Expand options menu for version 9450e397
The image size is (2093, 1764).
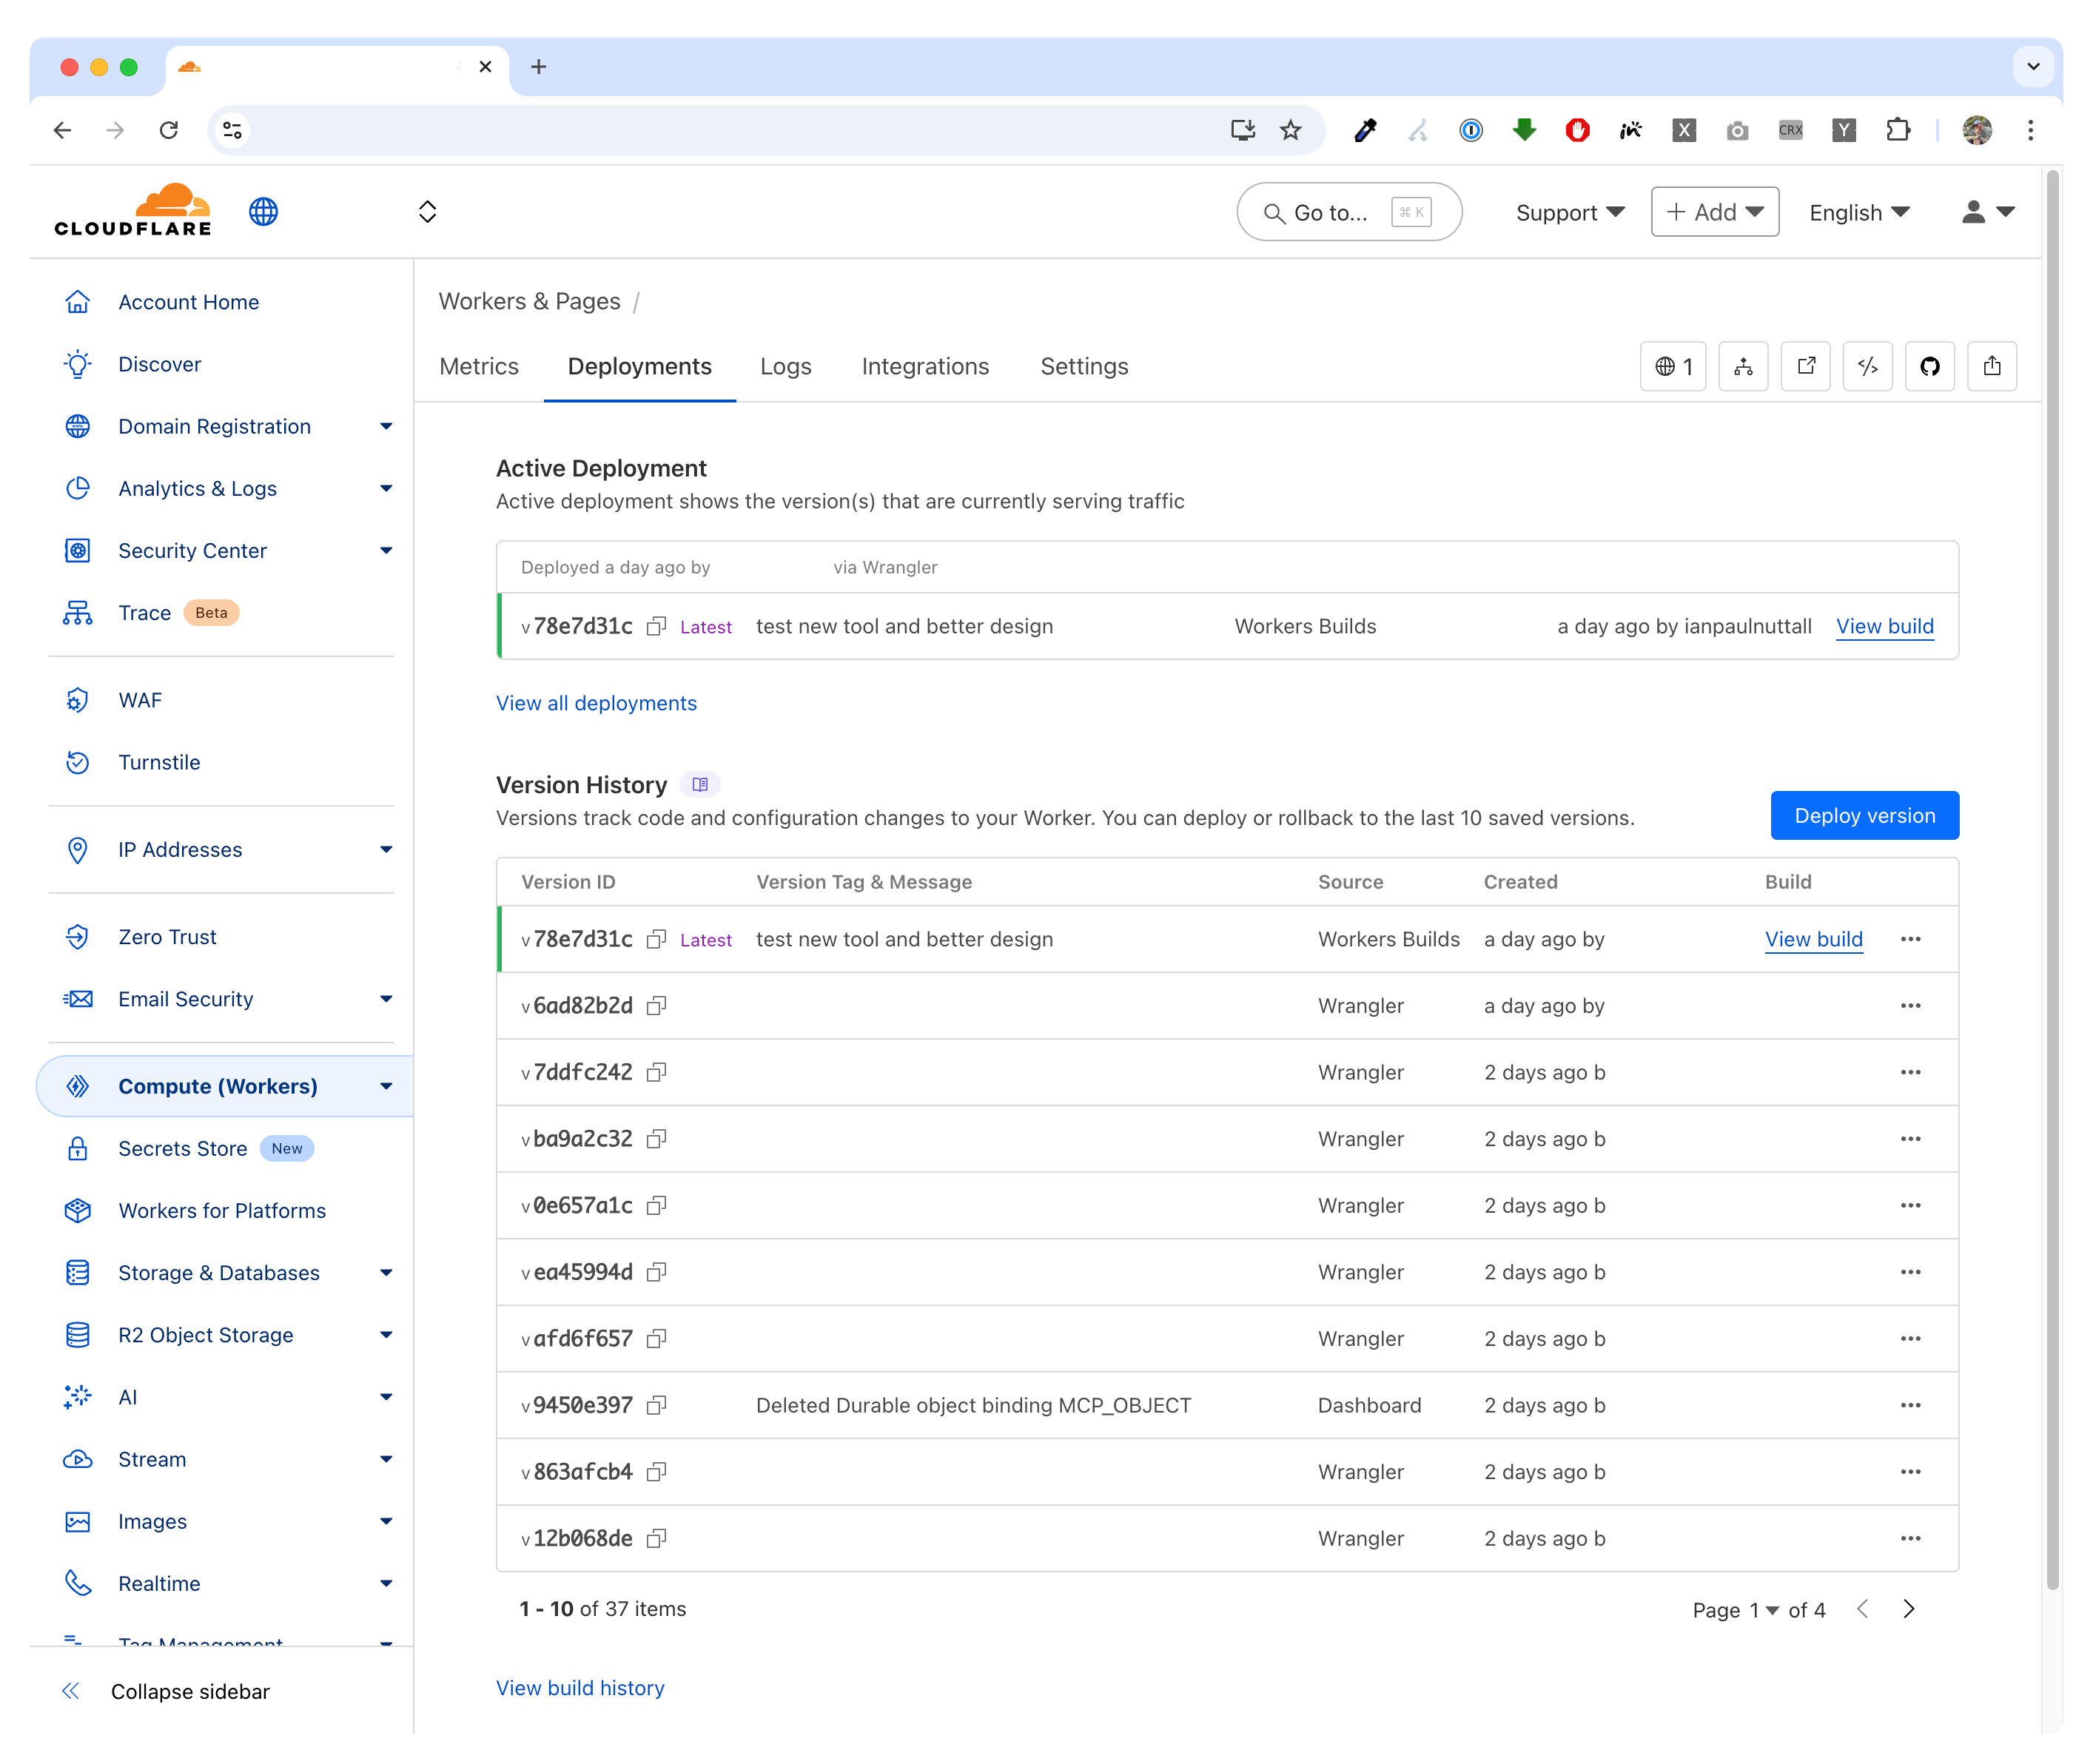1911,1405
